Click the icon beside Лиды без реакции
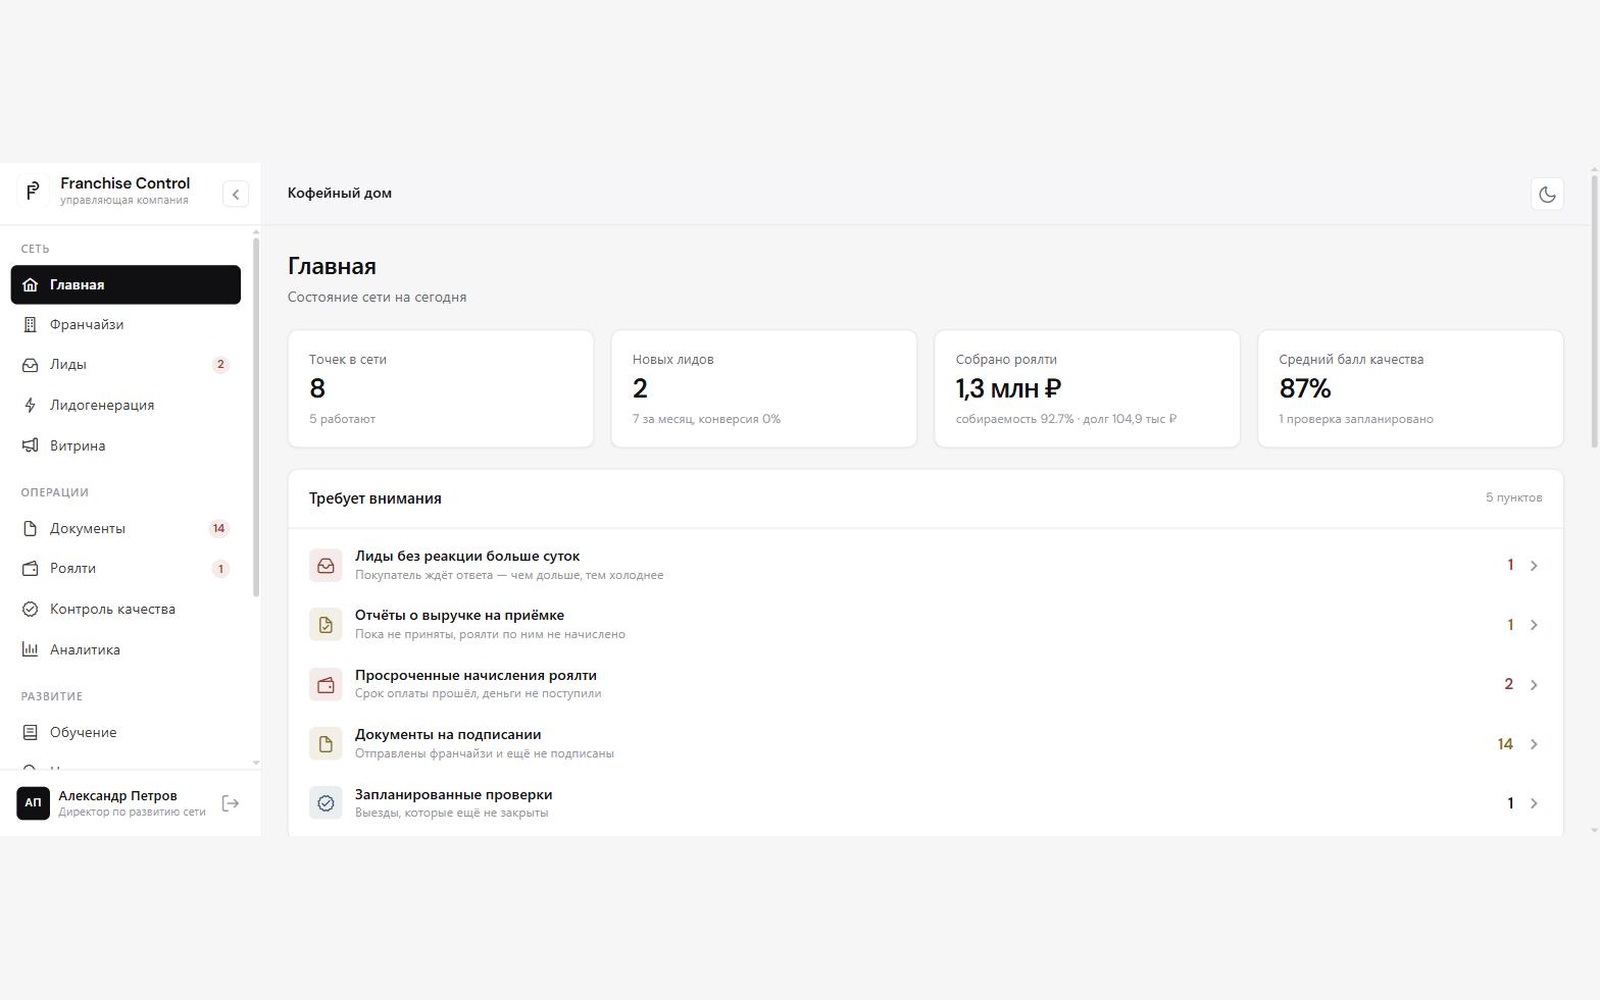The height and width of the screenshot is (1000, 1600). pyautogui.click(x=326, y=565)
